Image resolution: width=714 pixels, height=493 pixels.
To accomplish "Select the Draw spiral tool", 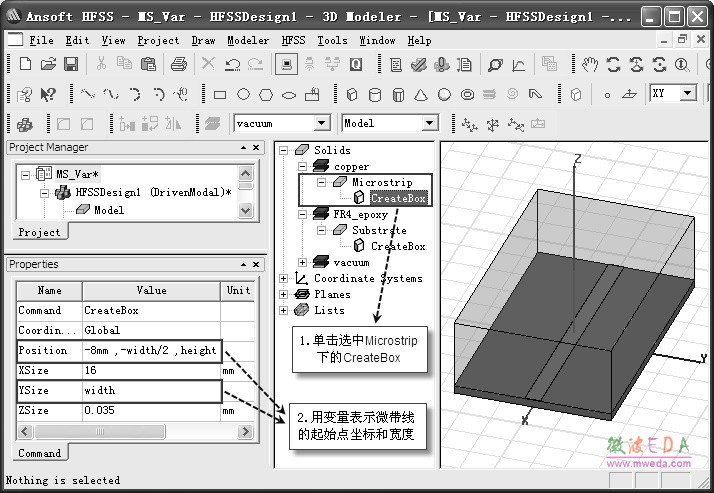I will point(512,94).
